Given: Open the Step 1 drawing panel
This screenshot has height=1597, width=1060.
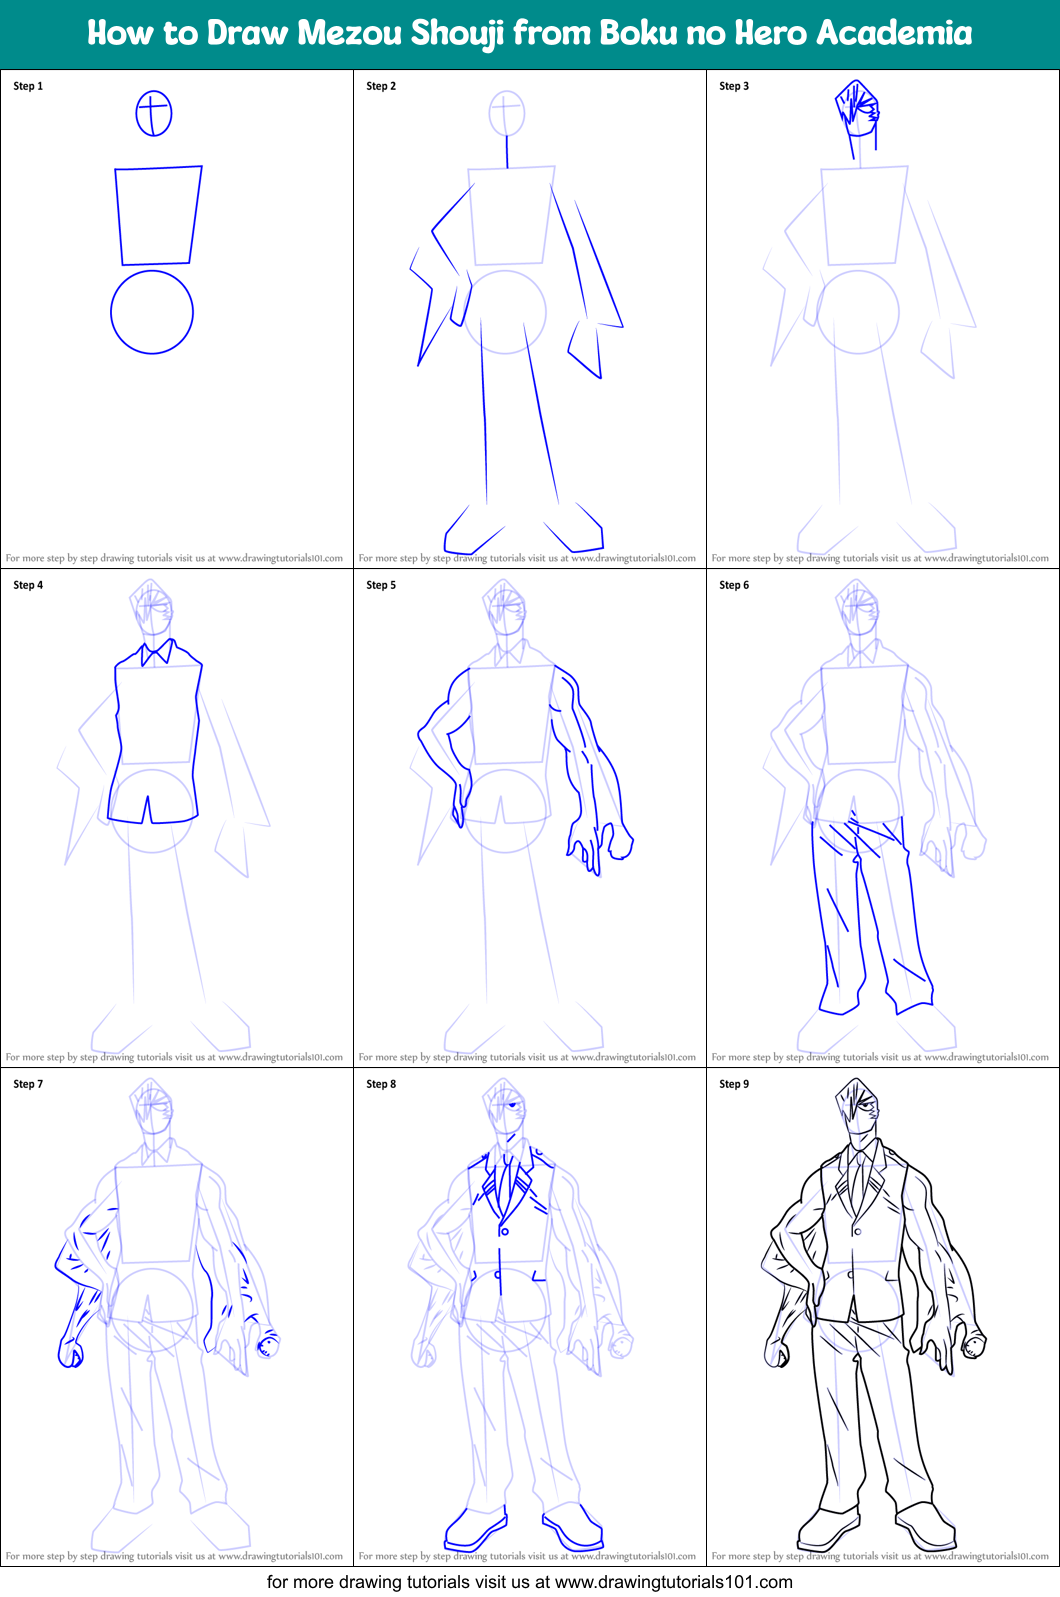Looking at the screenshot, I should point(177,319).
